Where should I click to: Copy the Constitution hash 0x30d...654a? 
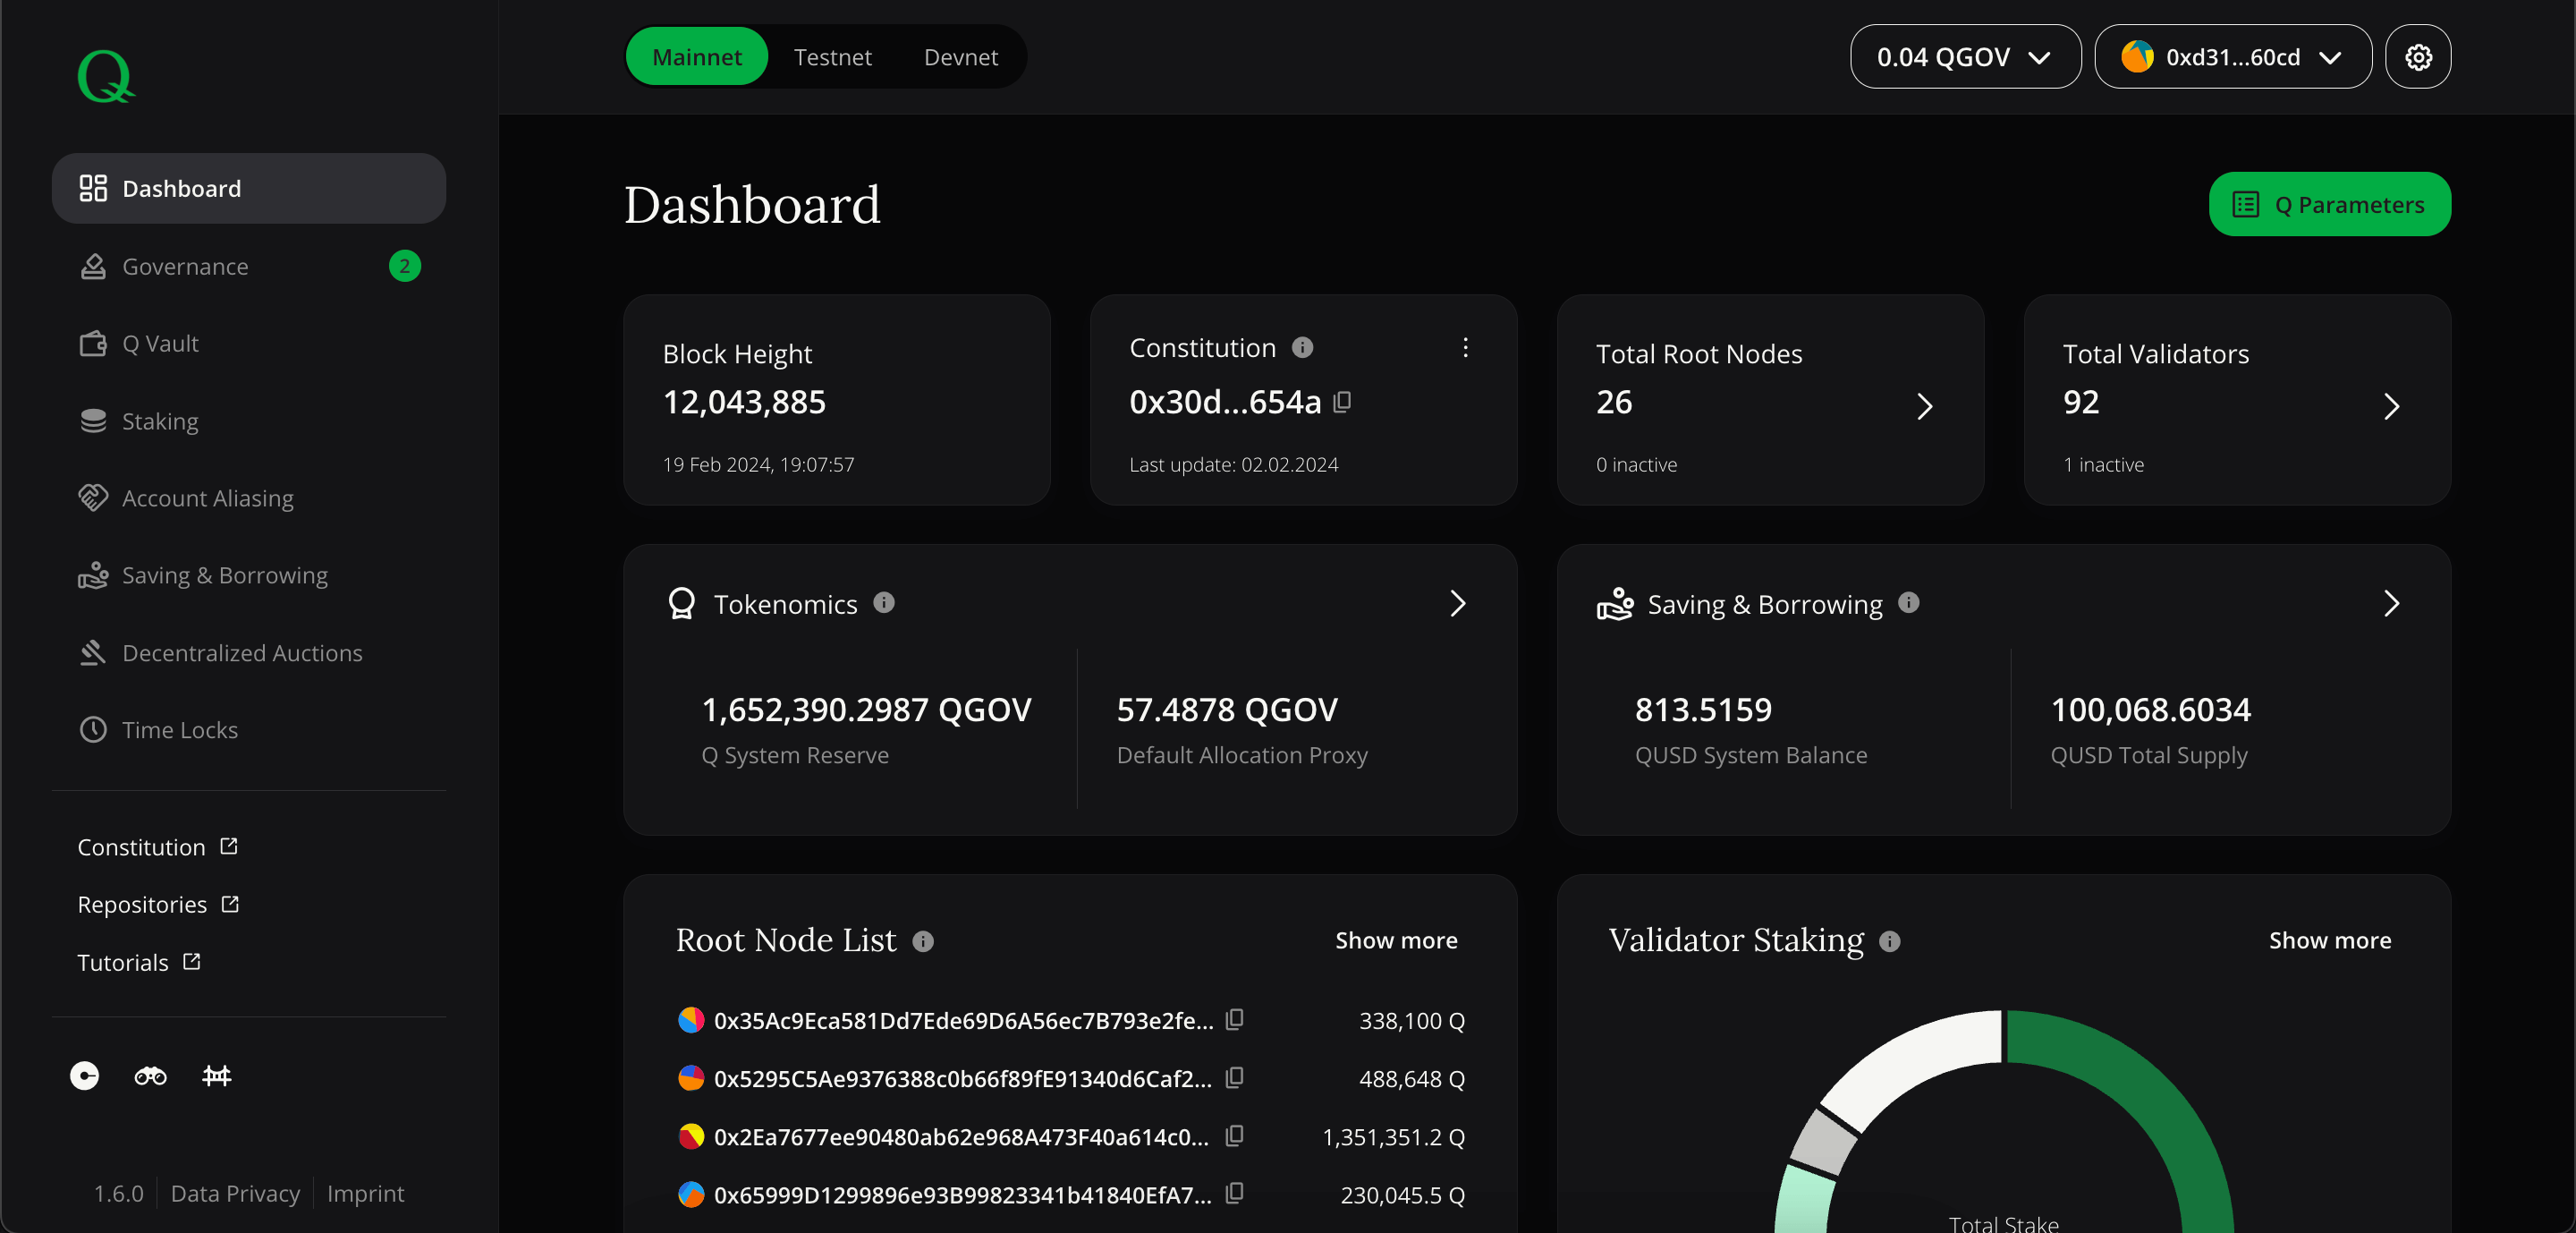(x=1343, y=402)
